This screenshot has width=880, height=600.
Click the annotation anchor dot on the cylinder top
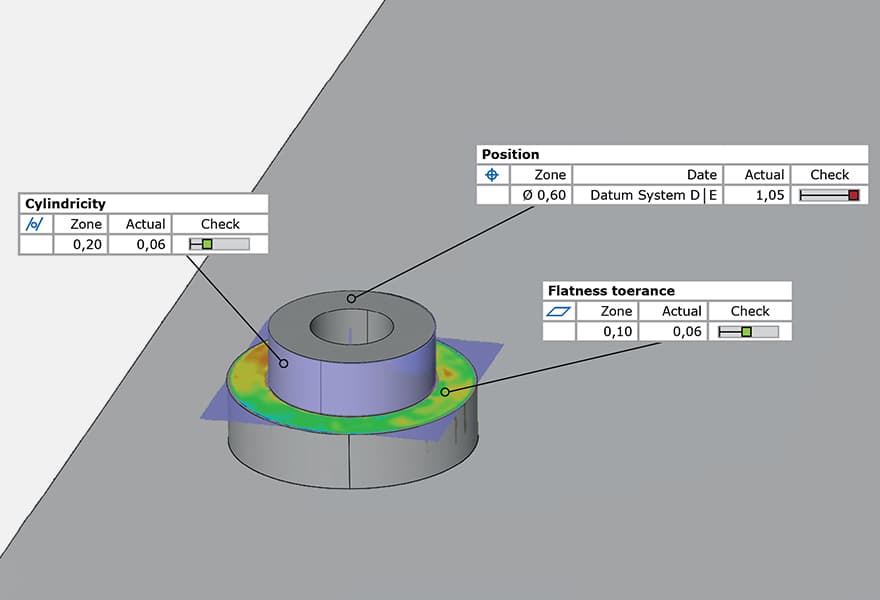(x=351, y=298)
